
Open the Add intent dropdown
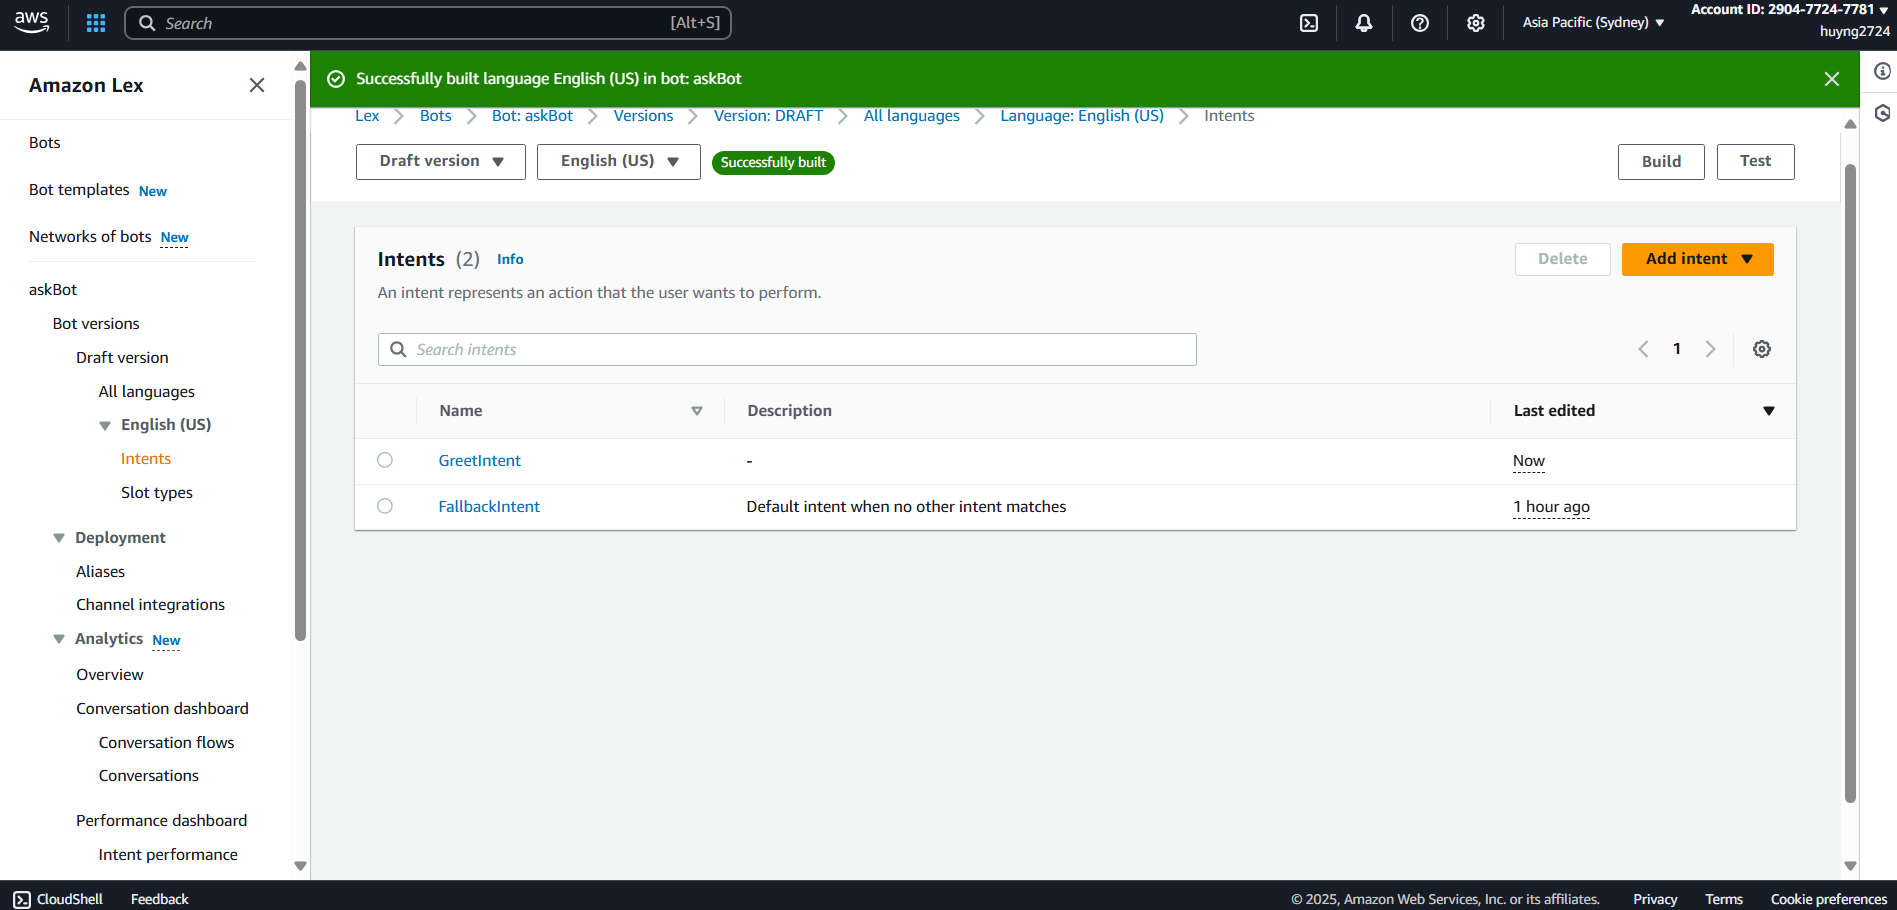coord(1698,259)
